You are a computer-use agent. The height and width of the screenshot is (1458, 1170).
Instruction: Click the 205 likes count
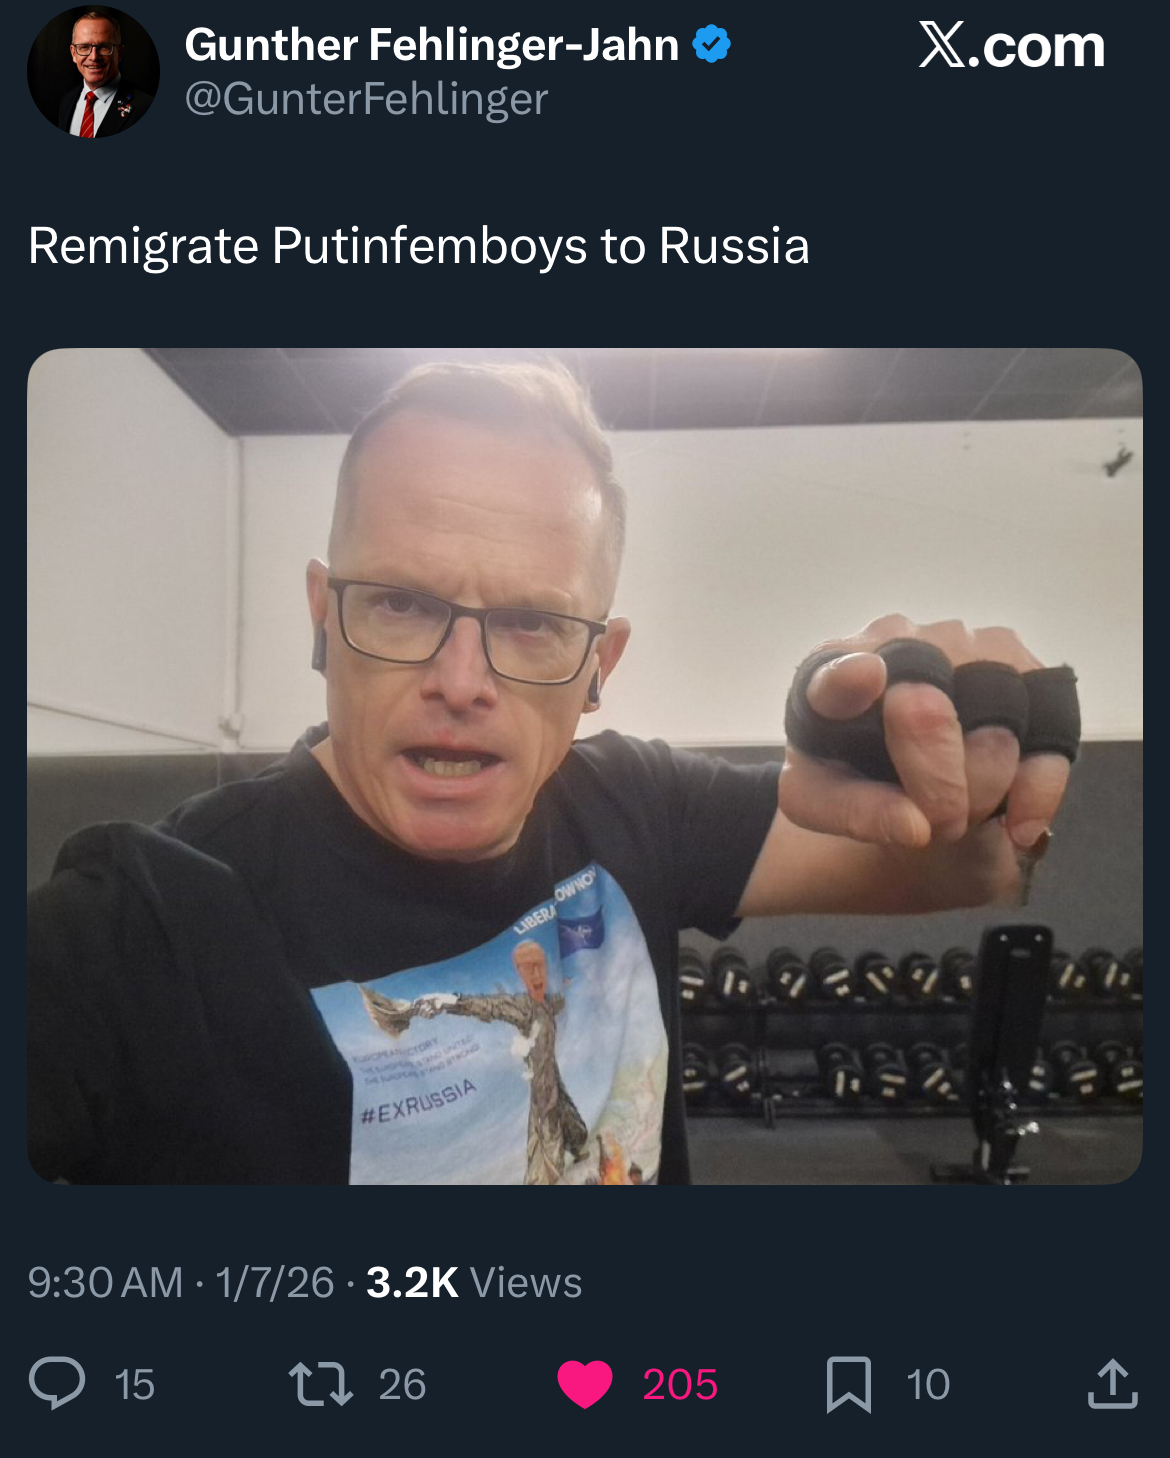click(x=680, y=1385)
